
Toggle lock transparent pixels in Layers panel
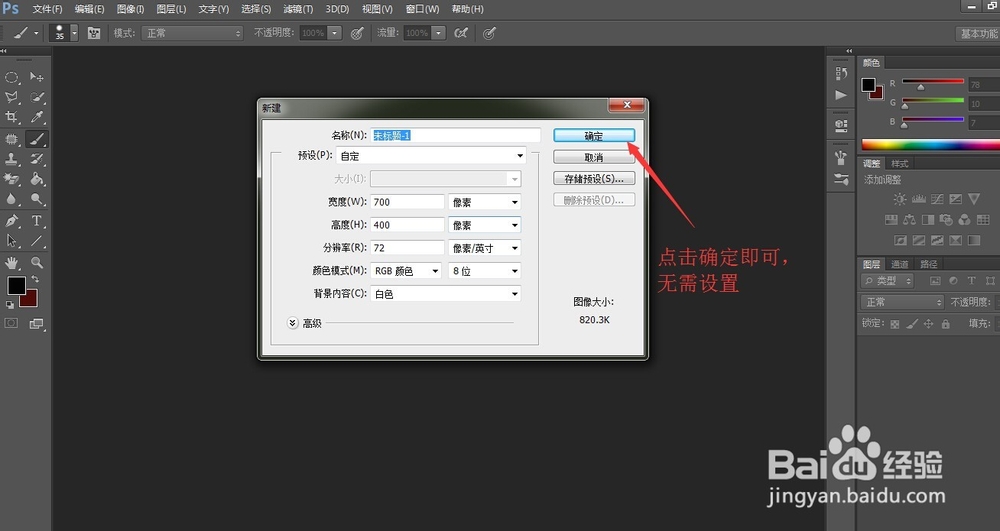click(895, 324)
